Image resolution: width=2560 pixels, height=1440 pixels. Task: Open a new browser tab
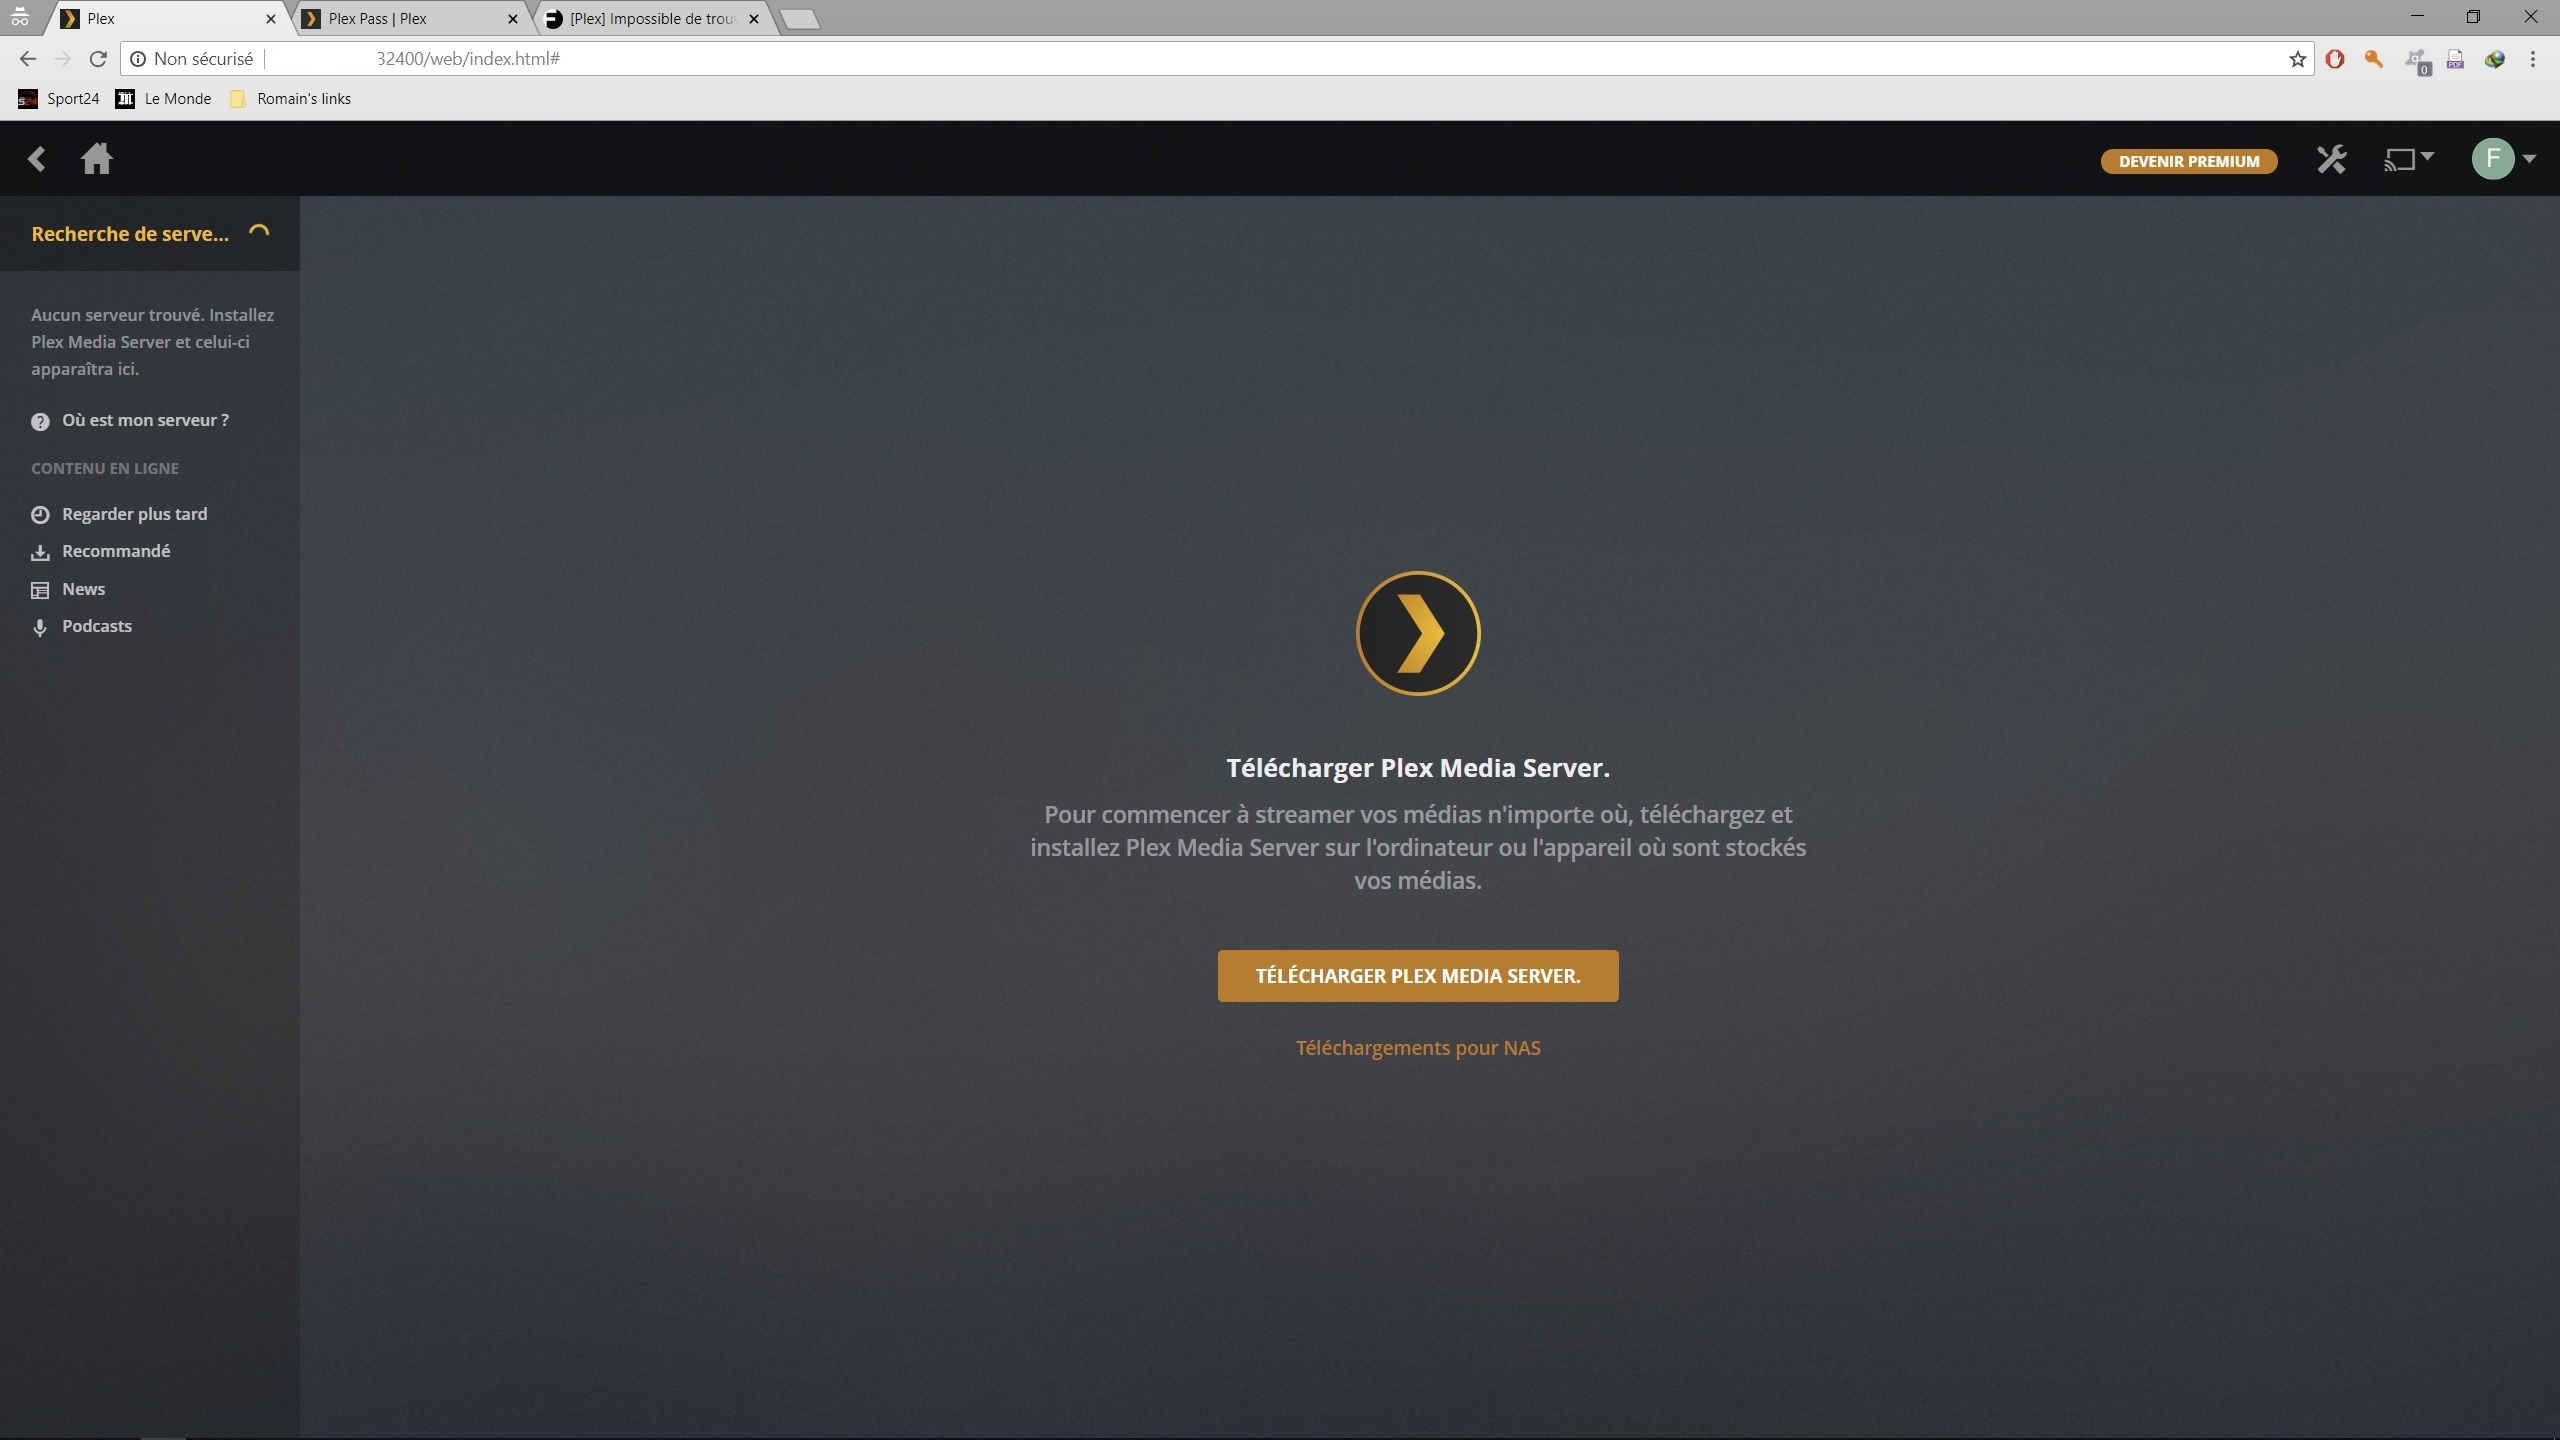point(800,19)
